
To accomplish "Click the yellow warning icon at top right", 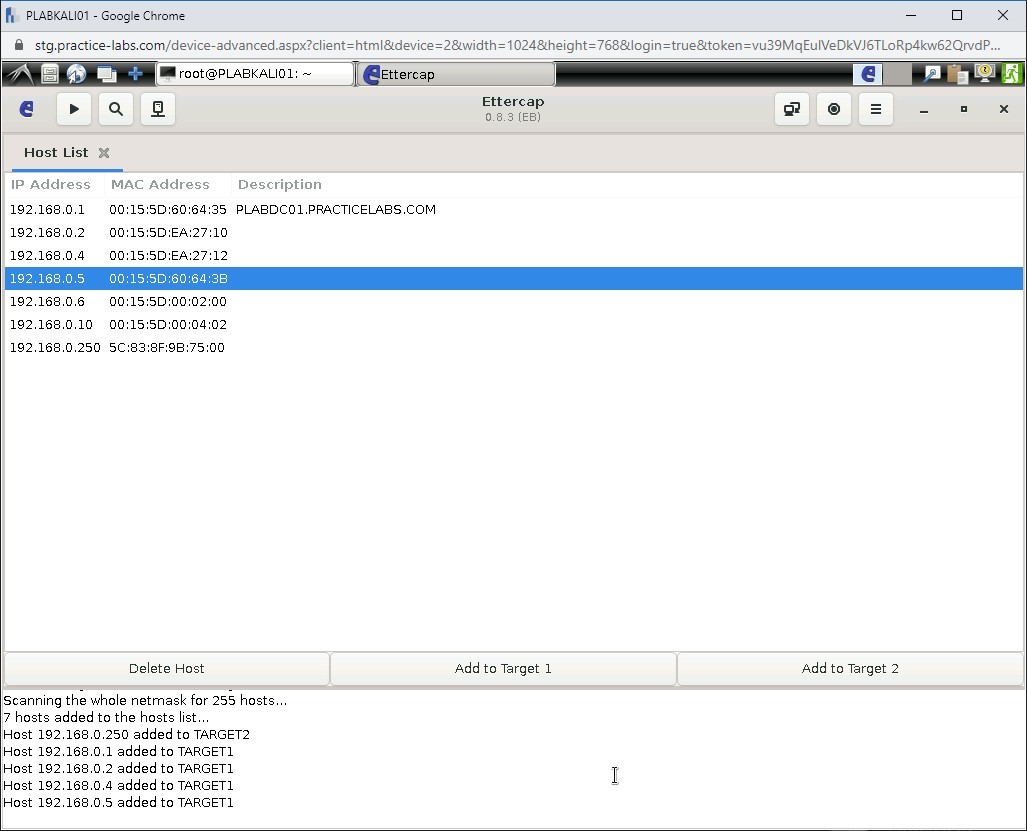I will (984, 73).
